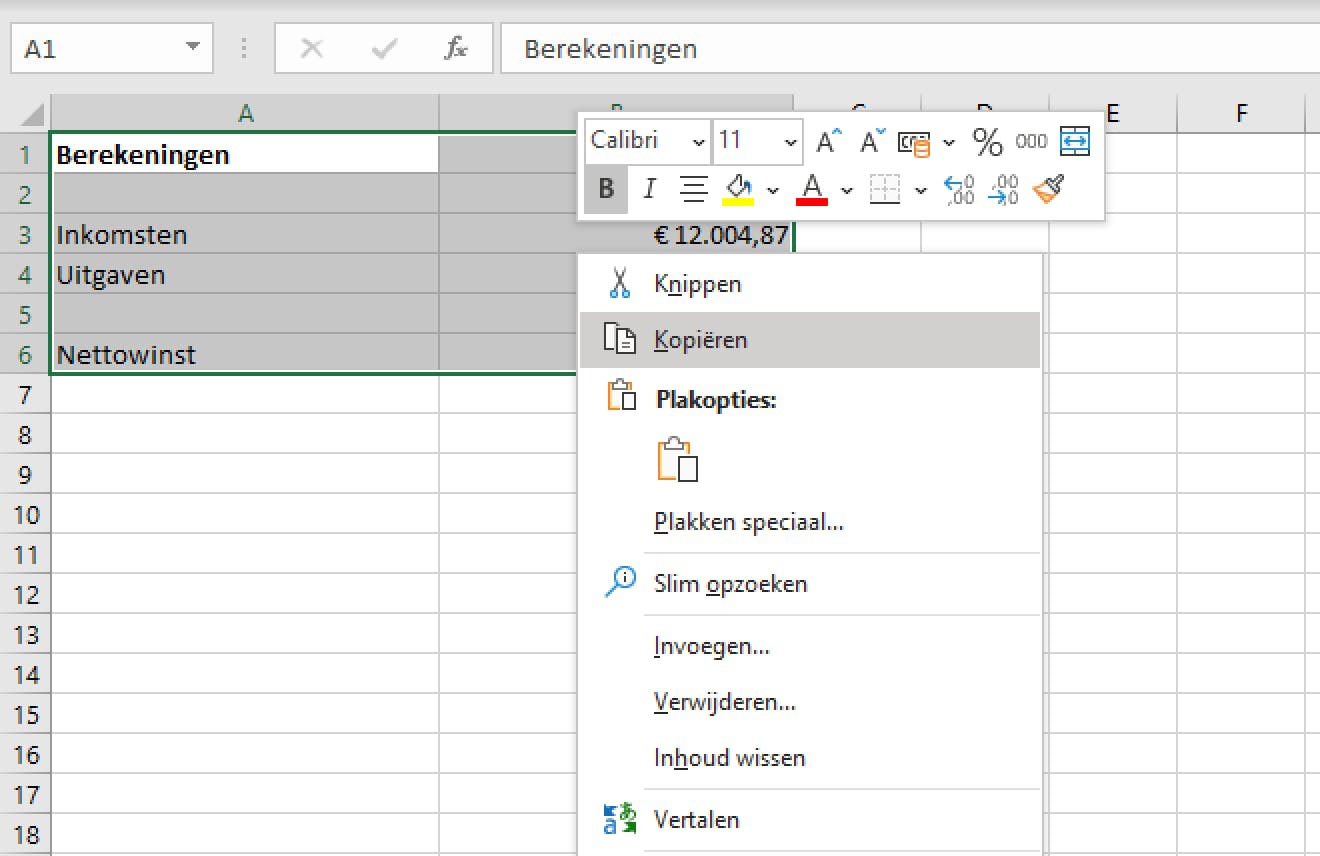The width and height of the screenshot is (1320, 856).
Task: Click the formula bar showing Berekeningen
Action: point(900,49)
